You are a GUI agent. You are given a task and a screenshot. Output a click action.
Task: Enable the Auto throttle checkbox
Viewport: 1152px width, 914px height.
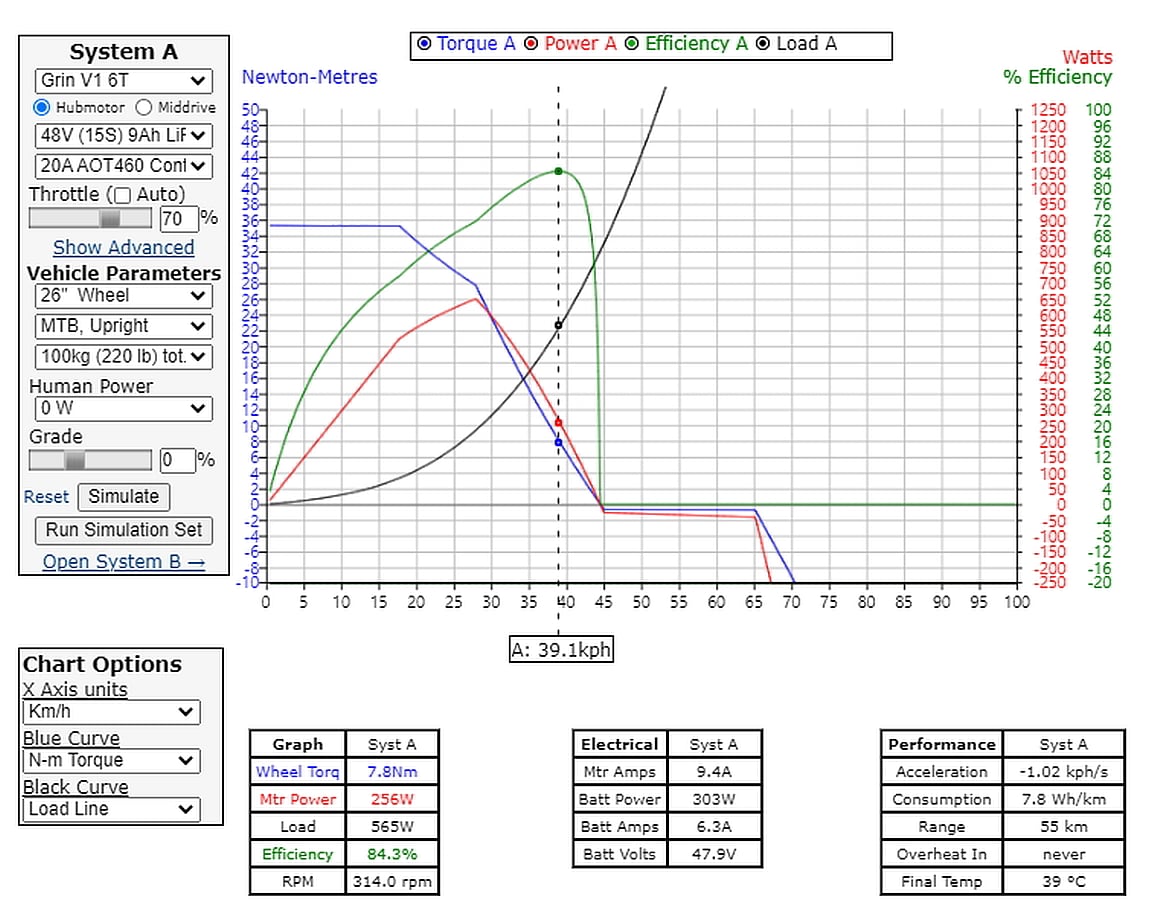click(123, 195)
